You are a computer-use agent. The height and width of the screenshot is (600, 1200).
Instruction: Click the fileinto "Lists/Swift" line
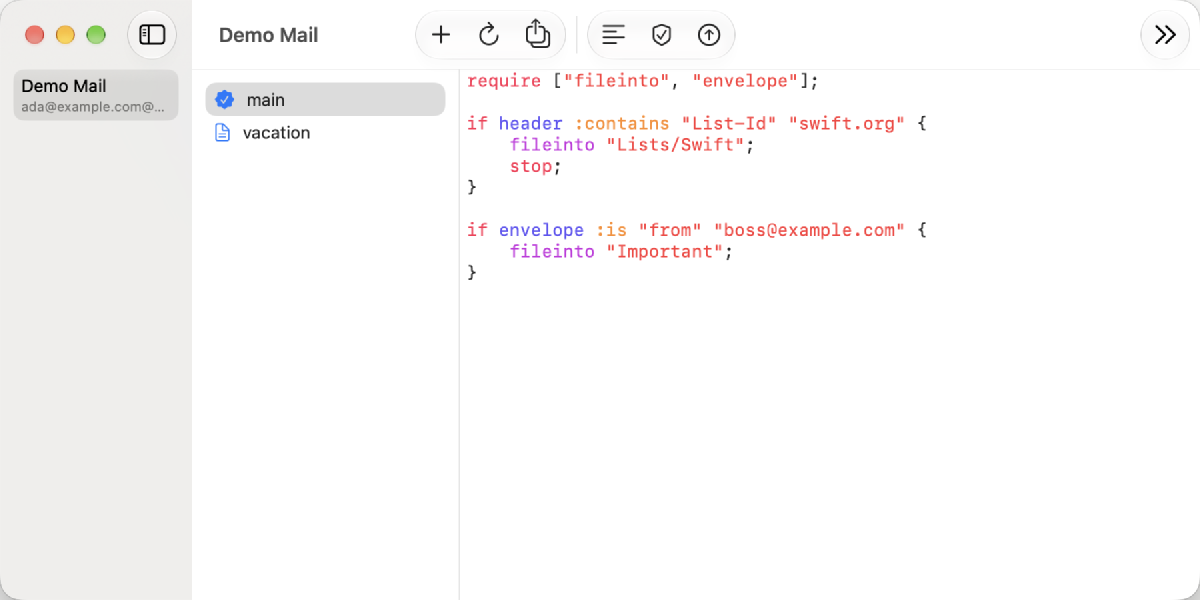tap(631, 145)
